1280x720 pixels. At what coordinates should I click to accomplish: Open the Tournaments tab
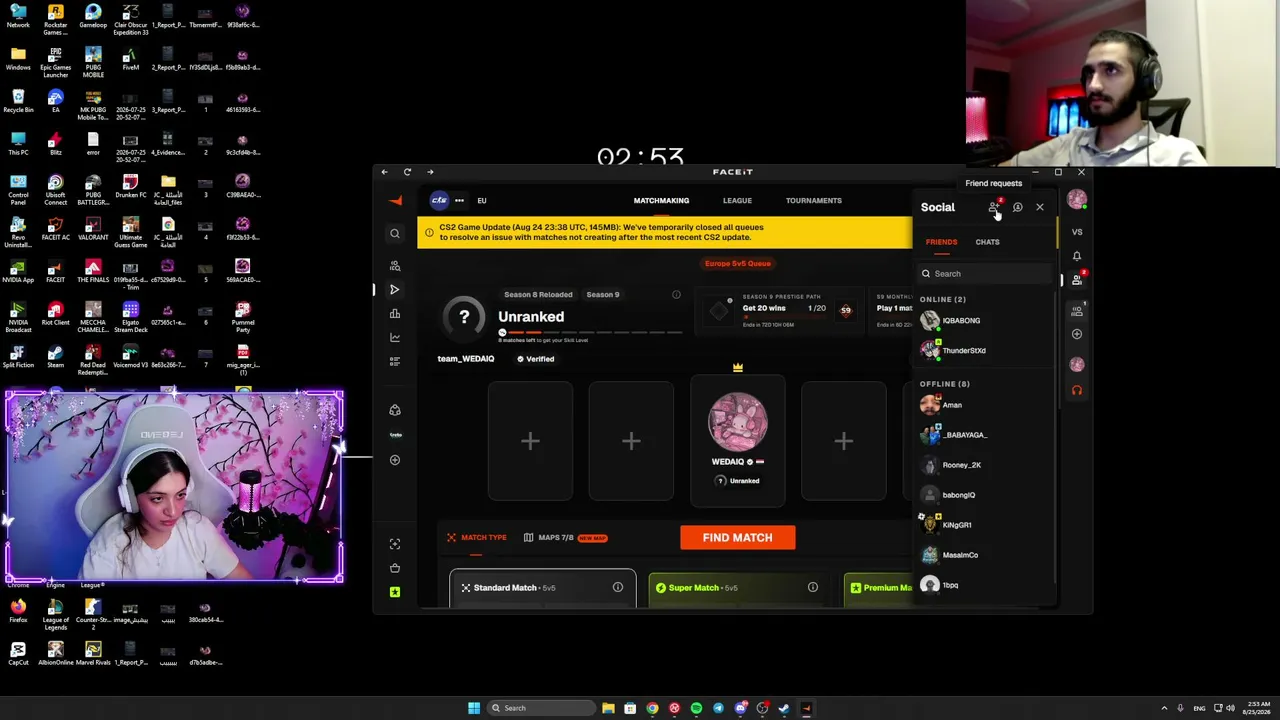(x=814, y=201)
